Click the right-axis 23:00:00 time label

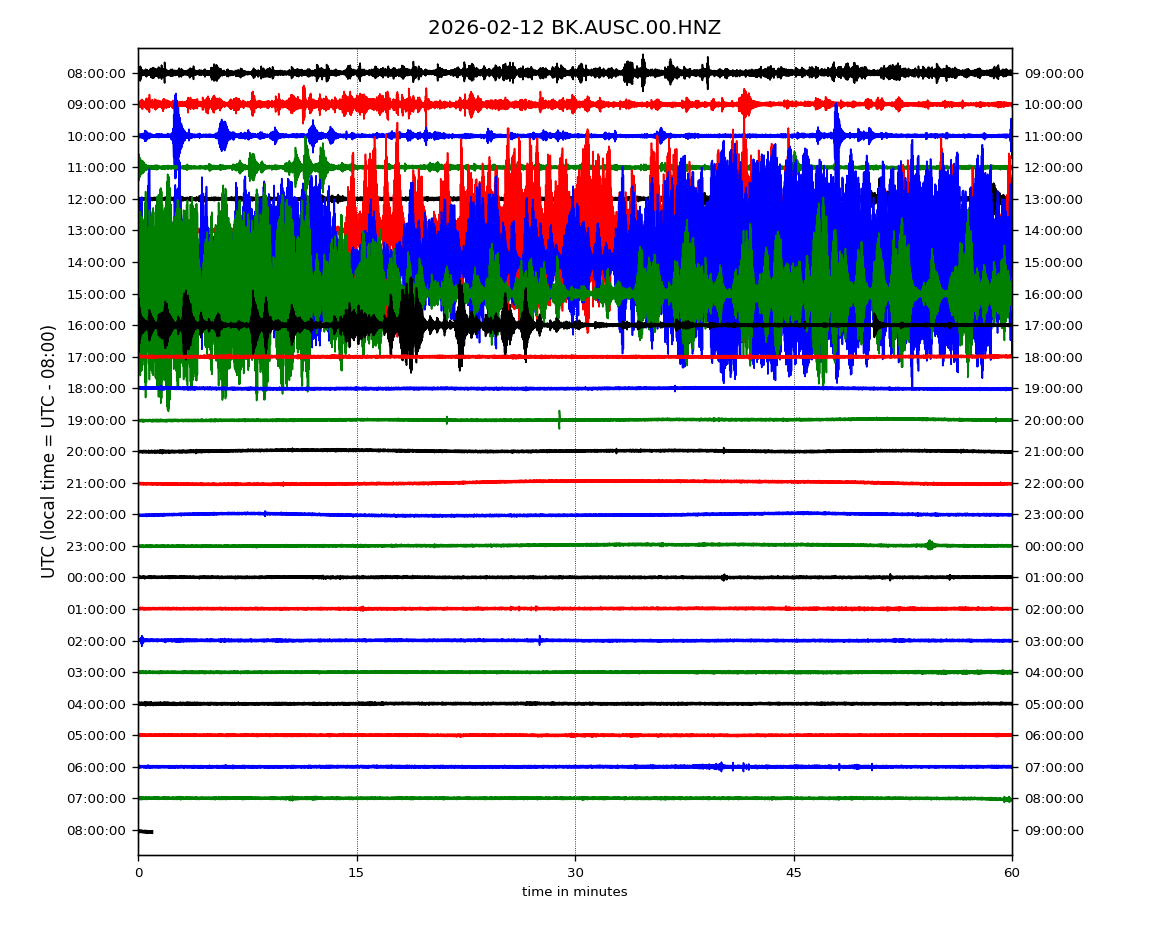[x=1051, y=515]
